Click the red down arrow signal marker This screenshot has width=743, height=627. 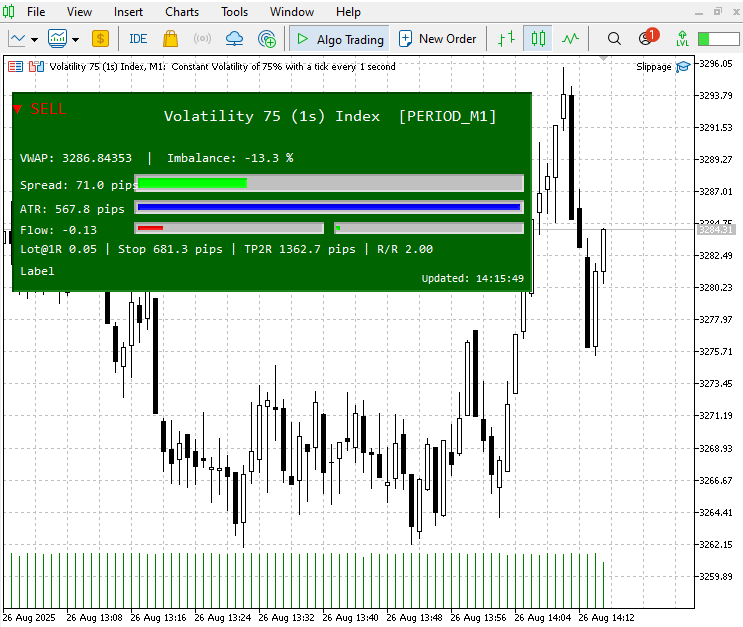click(x=18, y=109)
